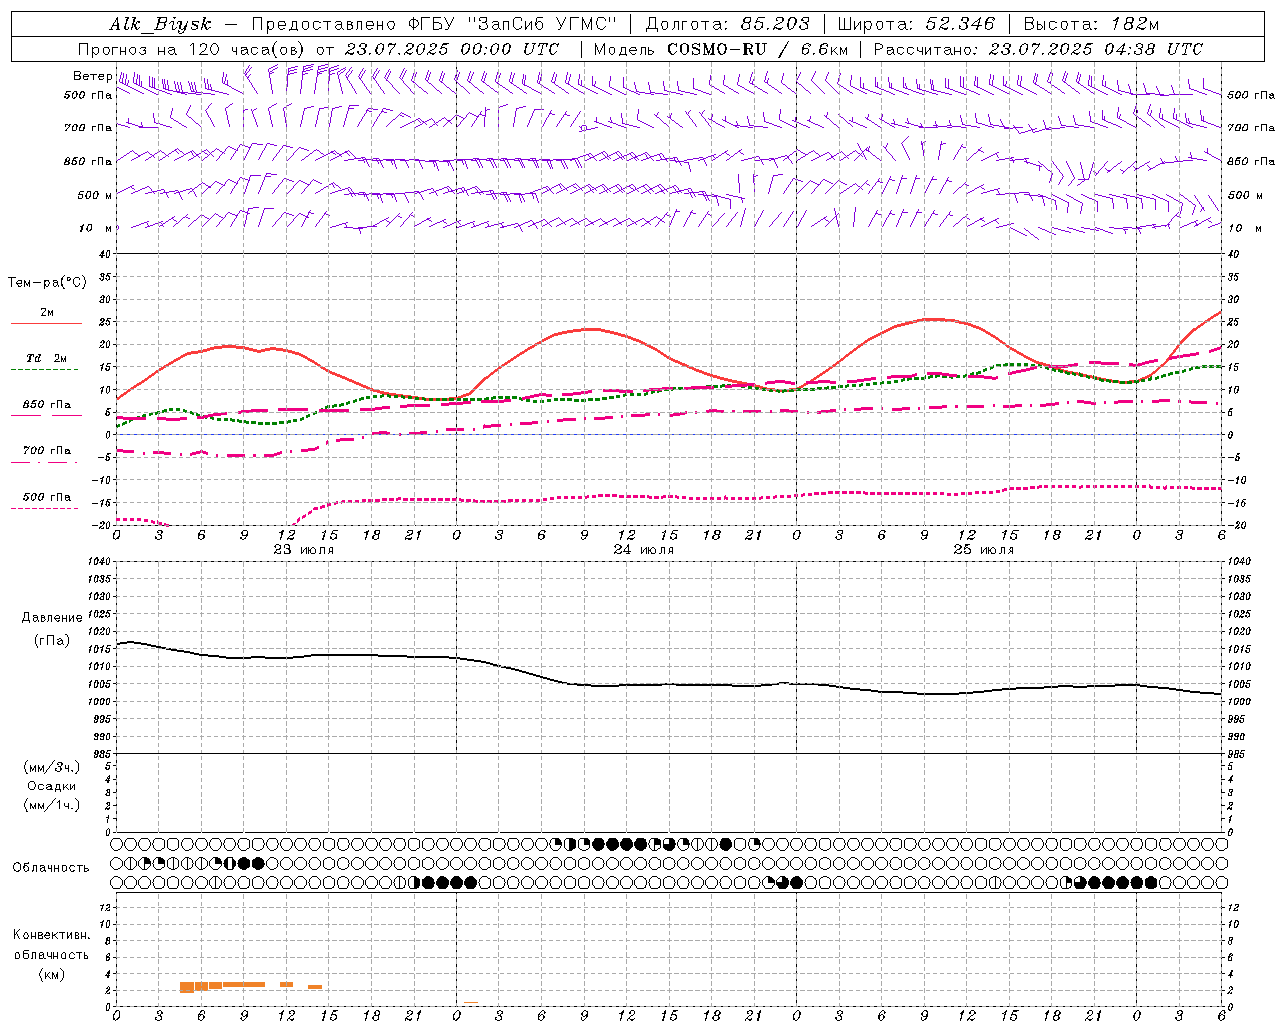Screen dimensions: 1280x1024
Task: Click the 'Рассчитано: 23.07.2025 04:38 UTC' timestamp
Action: click(x=1037, y=49)
